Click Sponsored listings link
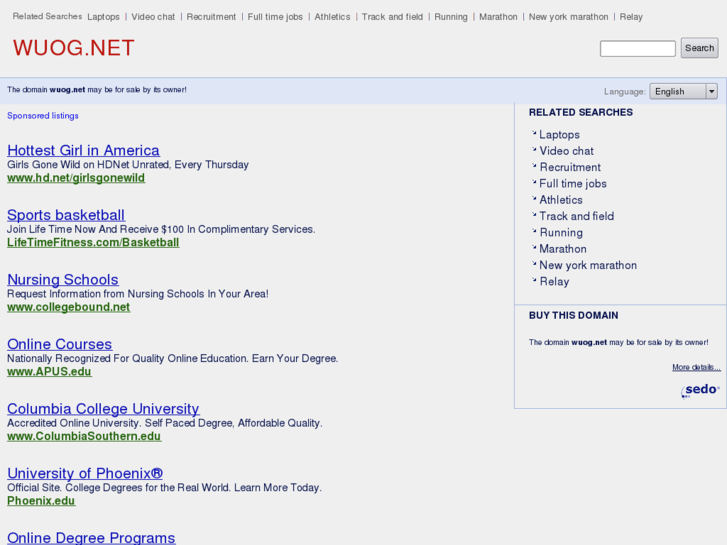The image size is (727, 545). (43, 116)
